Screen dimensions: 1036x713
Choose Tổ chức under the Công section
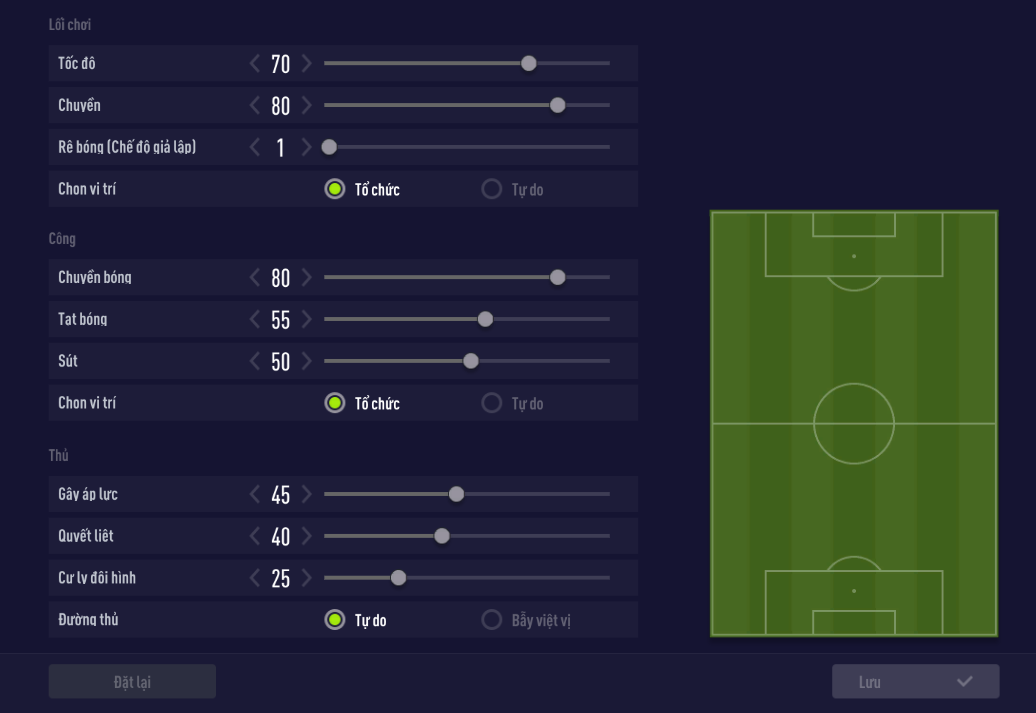(335, 403)
